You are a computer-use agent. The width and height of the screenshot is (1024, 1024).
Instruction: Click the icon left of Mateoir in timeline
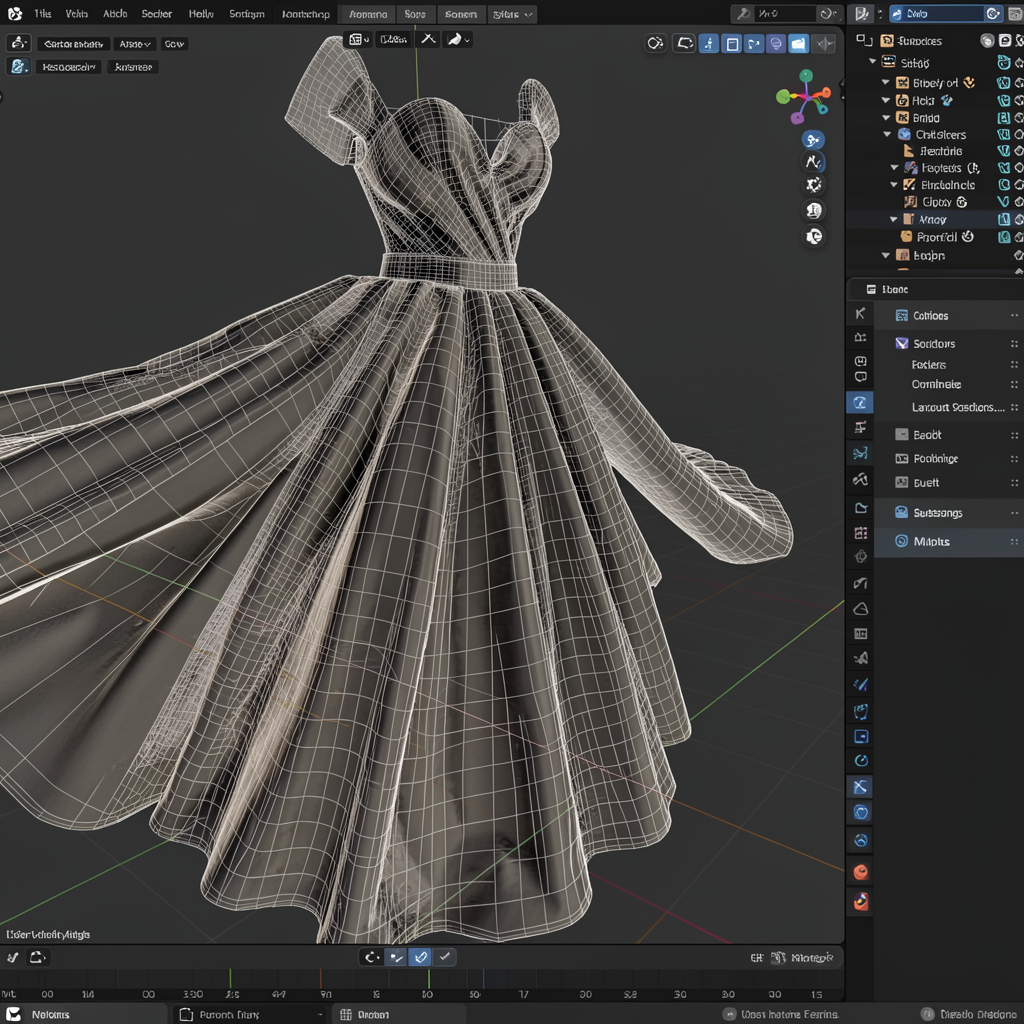778,957
